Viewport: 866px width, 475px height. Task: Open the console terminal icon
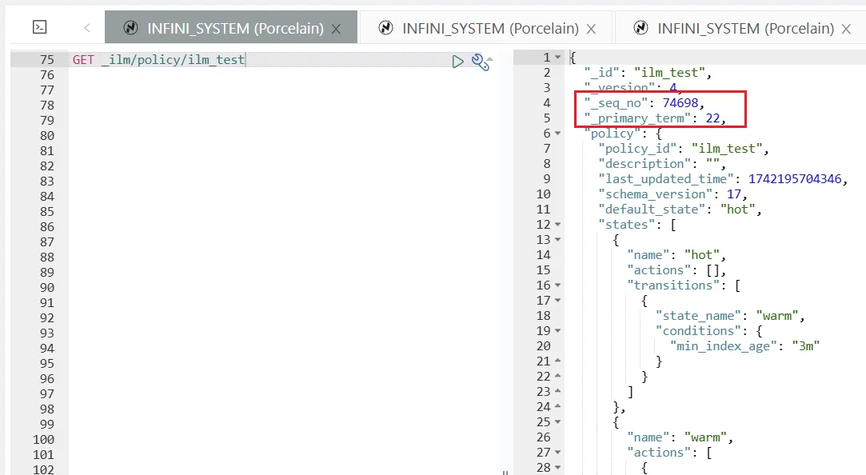(x=40, y=27)
